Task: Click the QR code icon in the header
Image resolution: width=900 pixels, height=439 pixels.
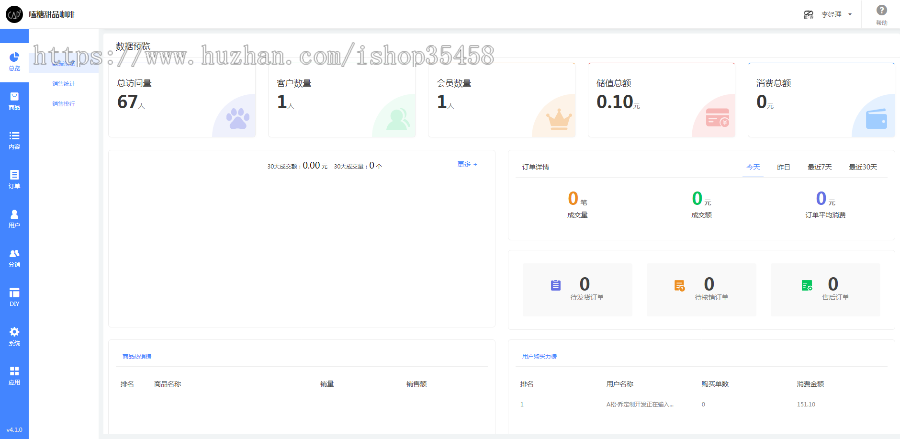Action: (808, 14)
